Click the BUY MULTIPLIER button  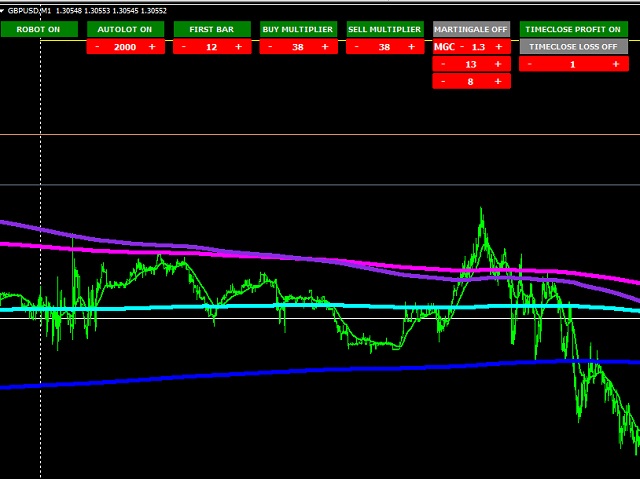(x=298, y=29)
